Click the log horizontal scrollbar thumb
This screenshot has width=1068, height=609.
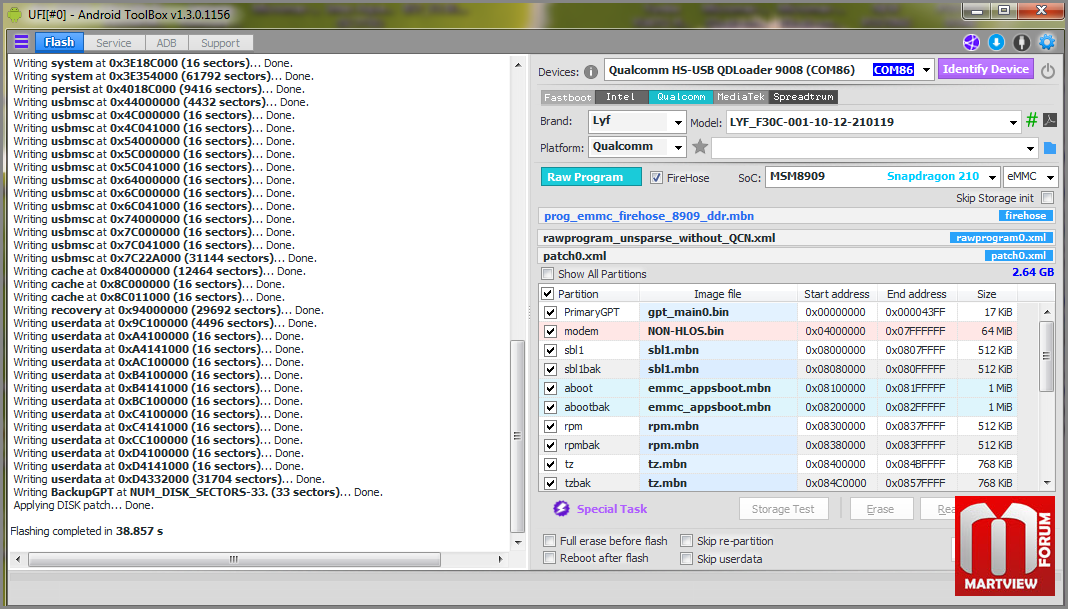[234, 559]
